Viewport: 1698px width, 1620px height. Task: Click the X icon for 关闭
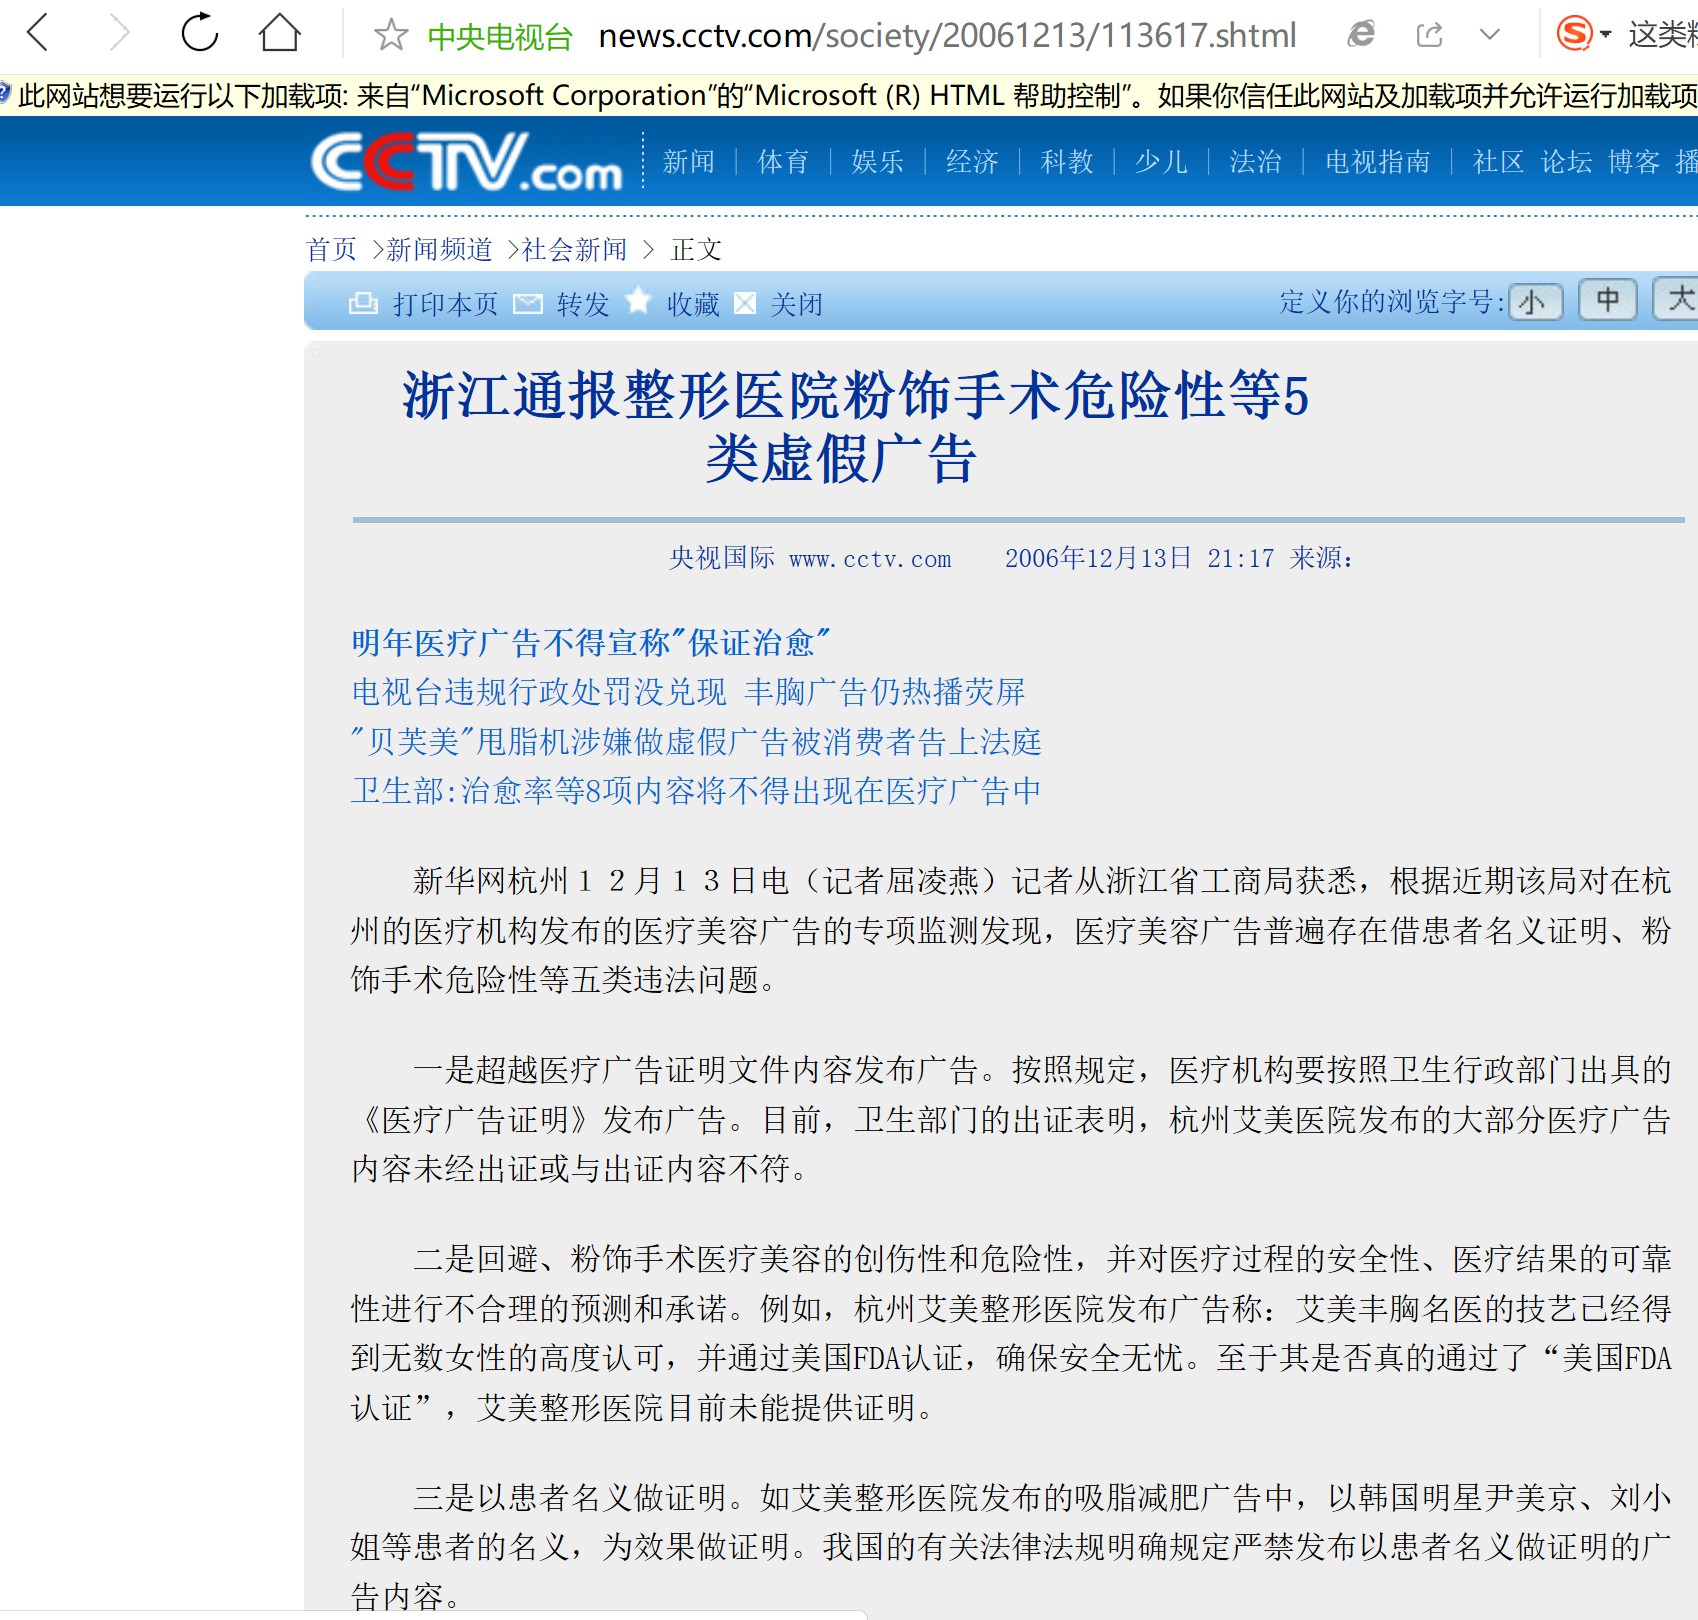pos(745,303)
